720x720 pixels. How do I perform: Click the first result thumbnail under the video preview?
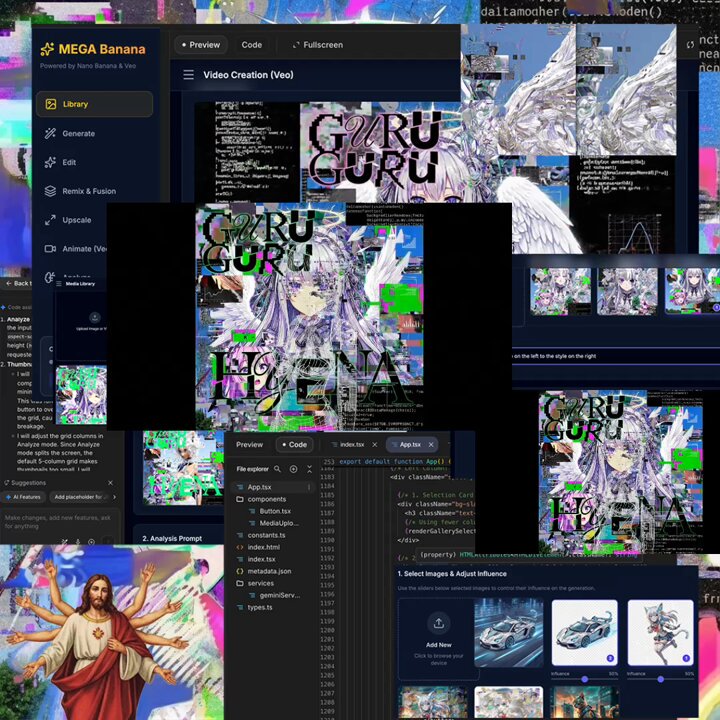tap(560, 292)
